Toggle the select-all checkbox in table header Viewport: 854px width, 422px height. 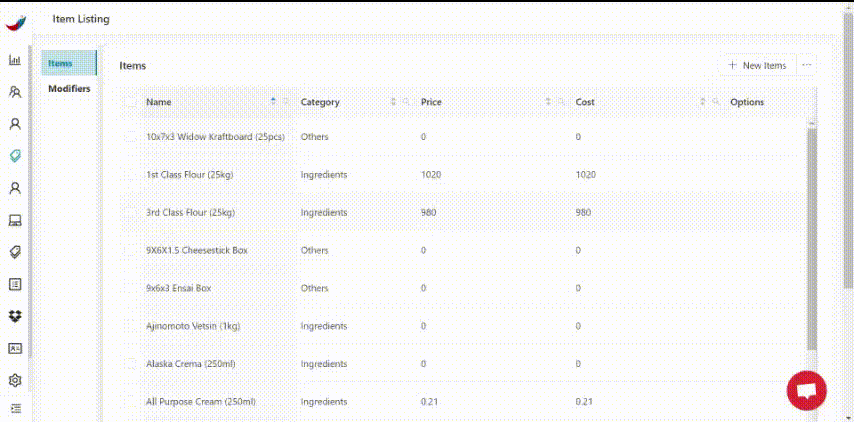click(131, 102)
